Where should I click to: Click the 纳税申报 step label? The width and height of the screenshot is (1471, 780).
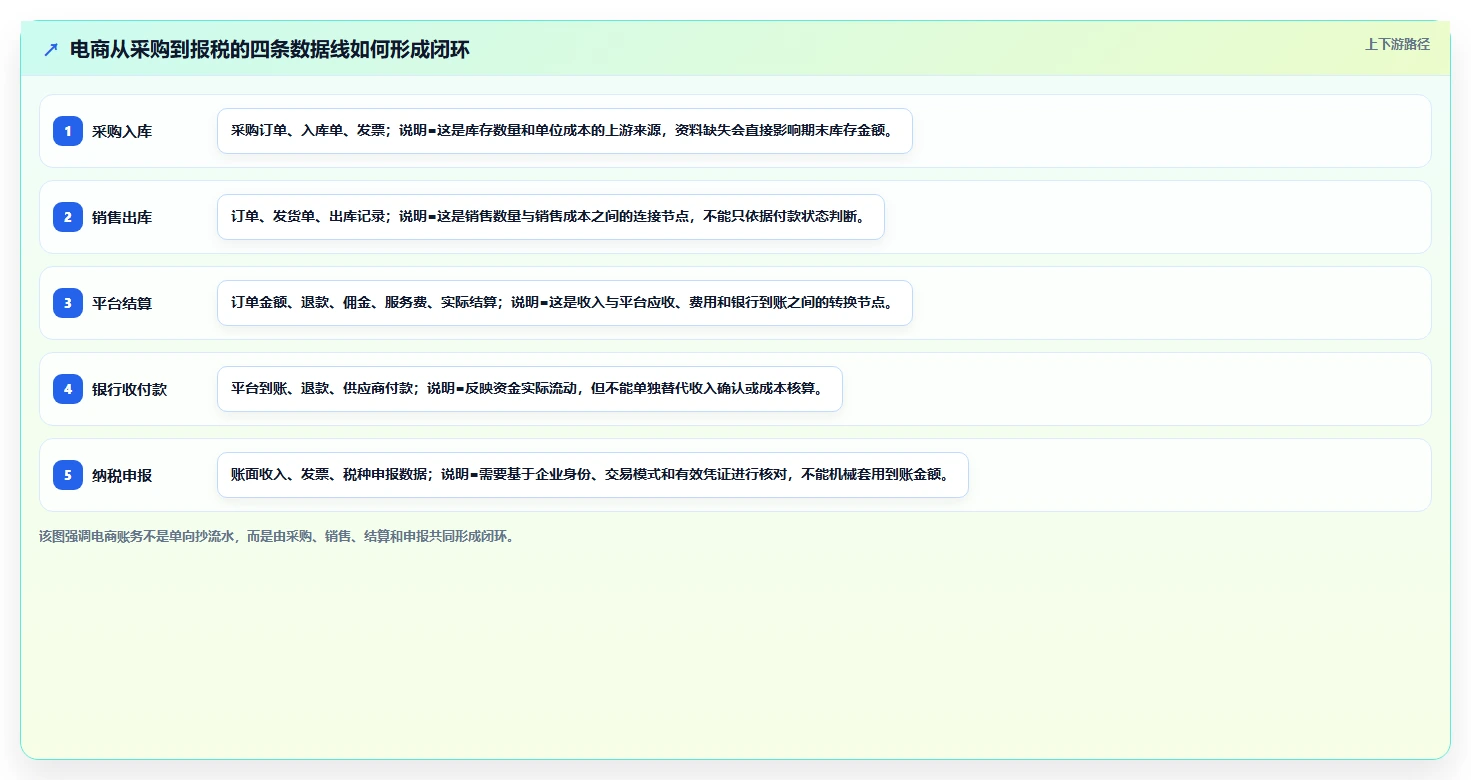pos(122,475)
